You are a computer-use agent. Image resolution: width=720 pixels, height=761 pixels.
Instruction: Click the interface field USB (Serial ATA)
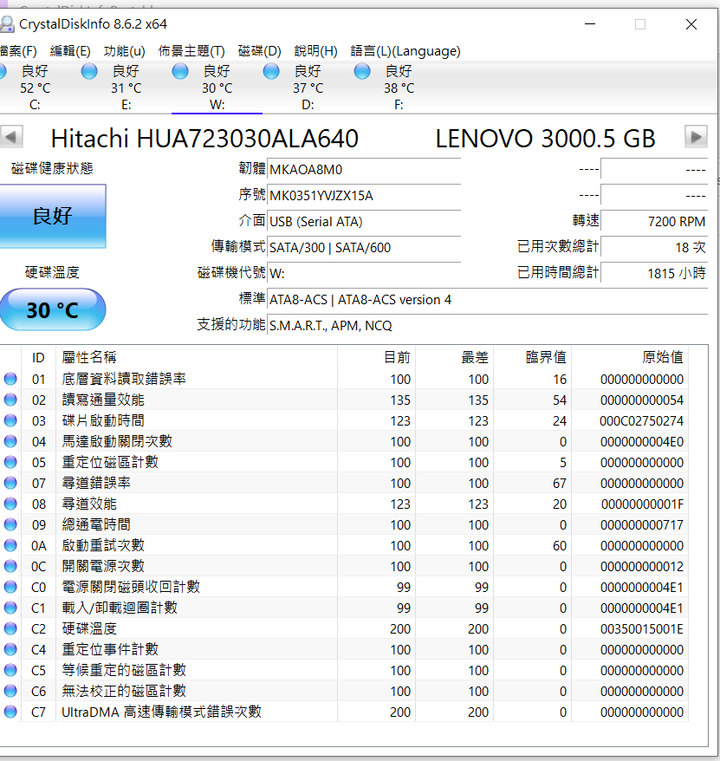coord(364,222)
